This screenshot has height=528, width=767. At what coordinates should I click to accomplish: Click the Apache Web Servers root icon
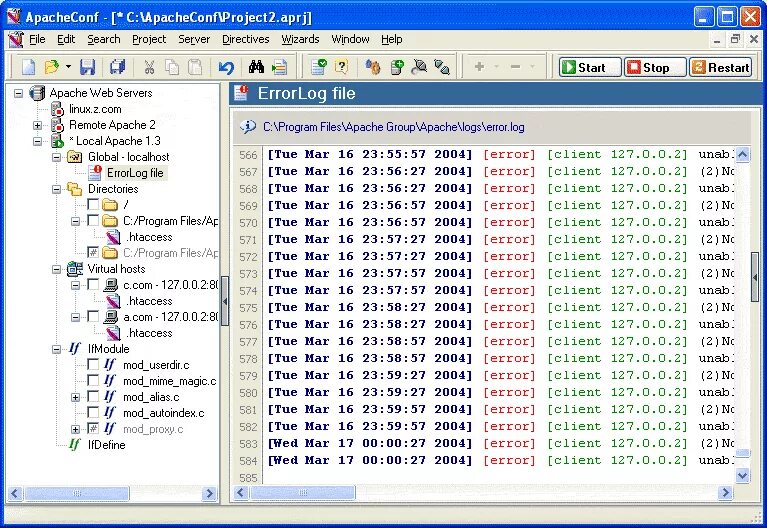pos(37,92)
